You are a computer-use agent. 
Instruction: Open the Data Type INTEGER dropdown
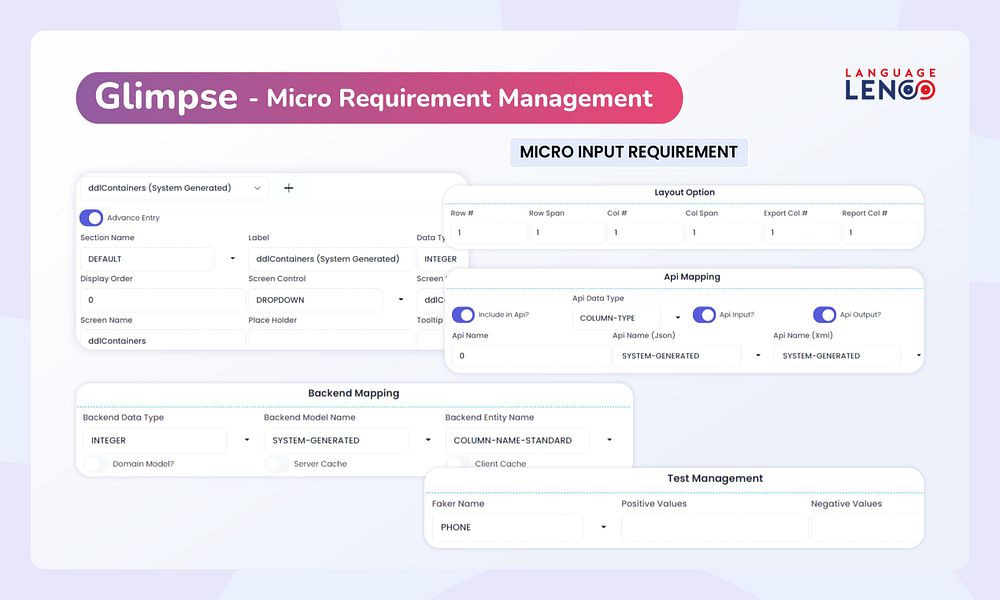(442, 259)
